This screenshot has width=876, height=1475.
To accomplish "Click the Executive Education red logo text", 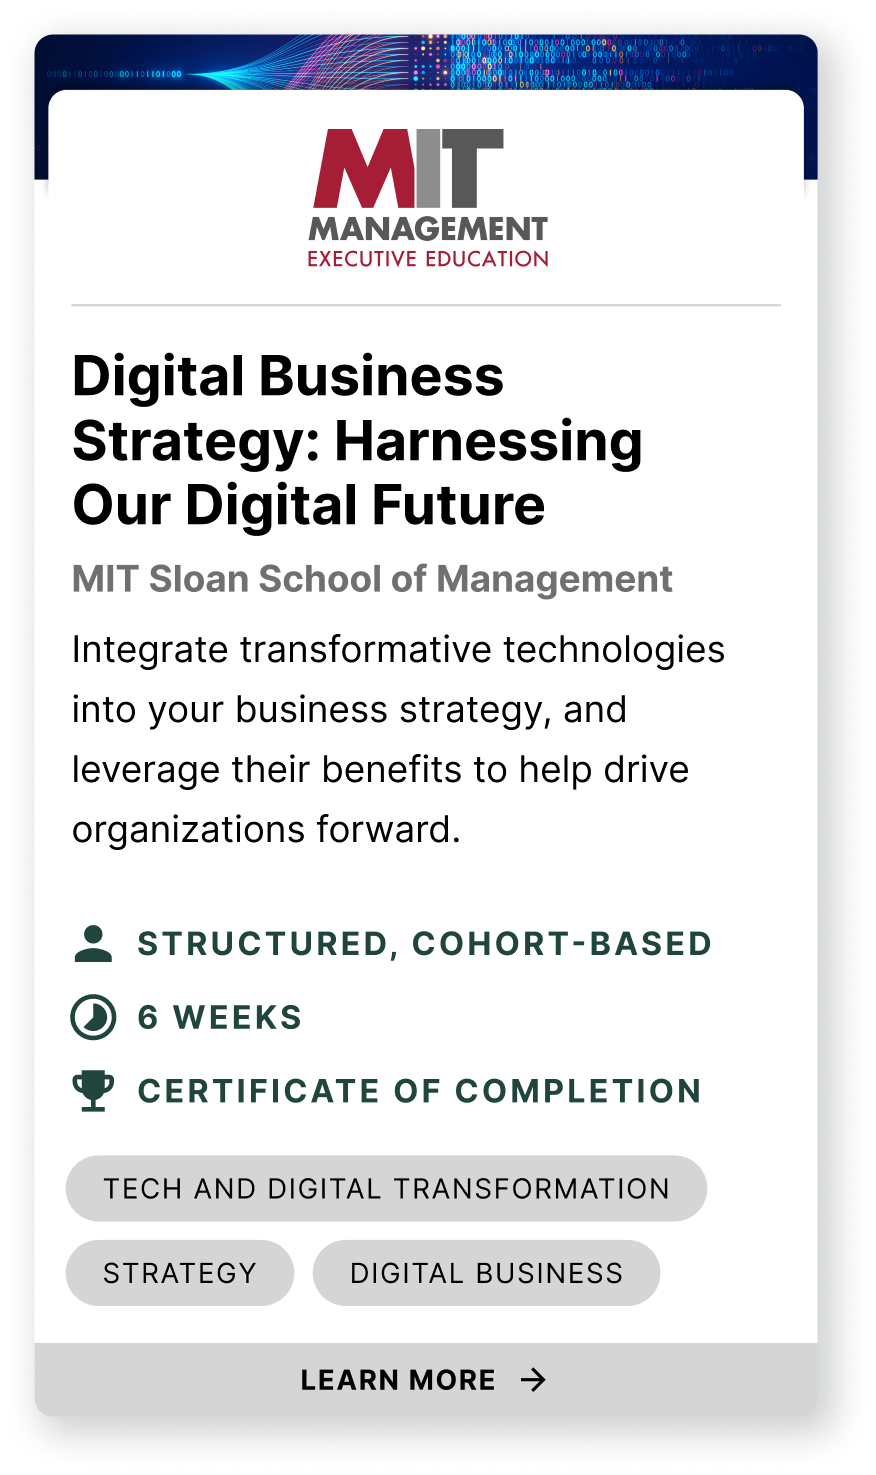I will pyautogui.click(x=428, y=259).
